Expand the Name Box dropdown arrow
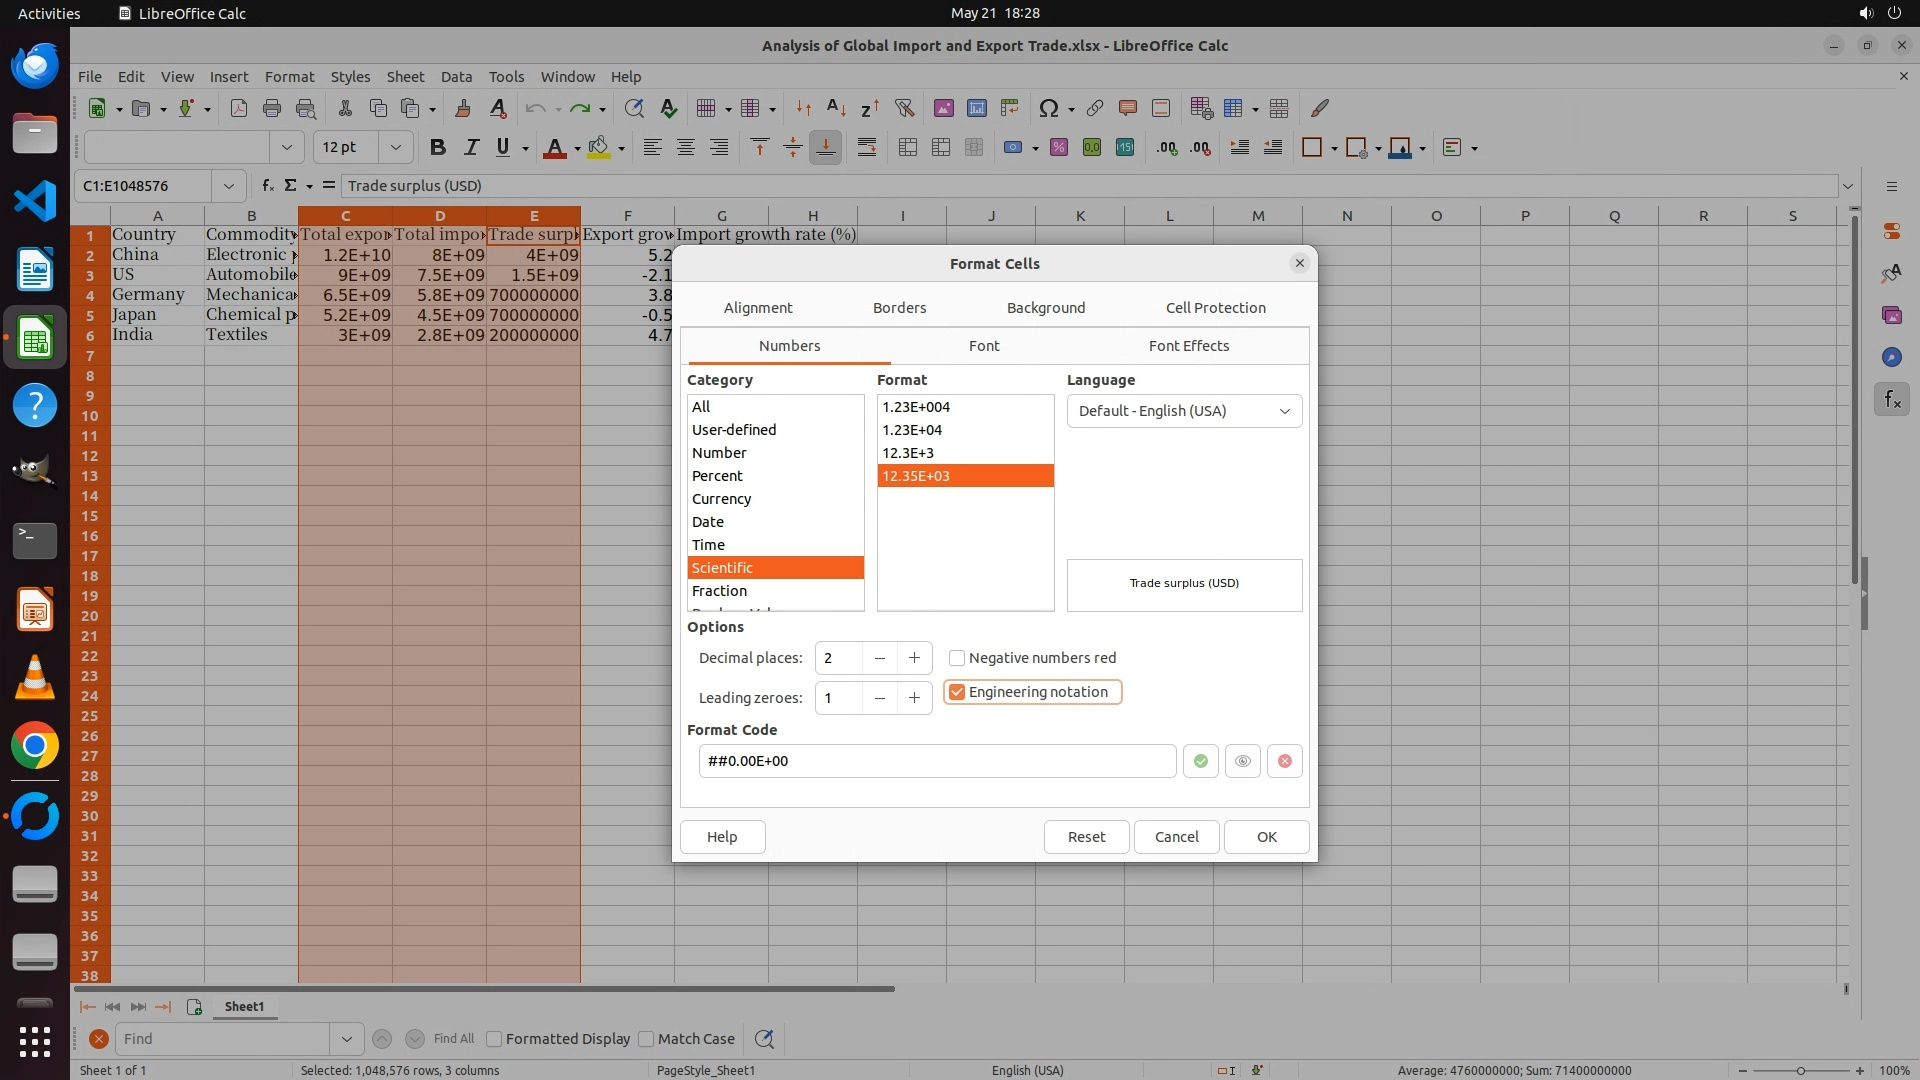 coord(228,185)
